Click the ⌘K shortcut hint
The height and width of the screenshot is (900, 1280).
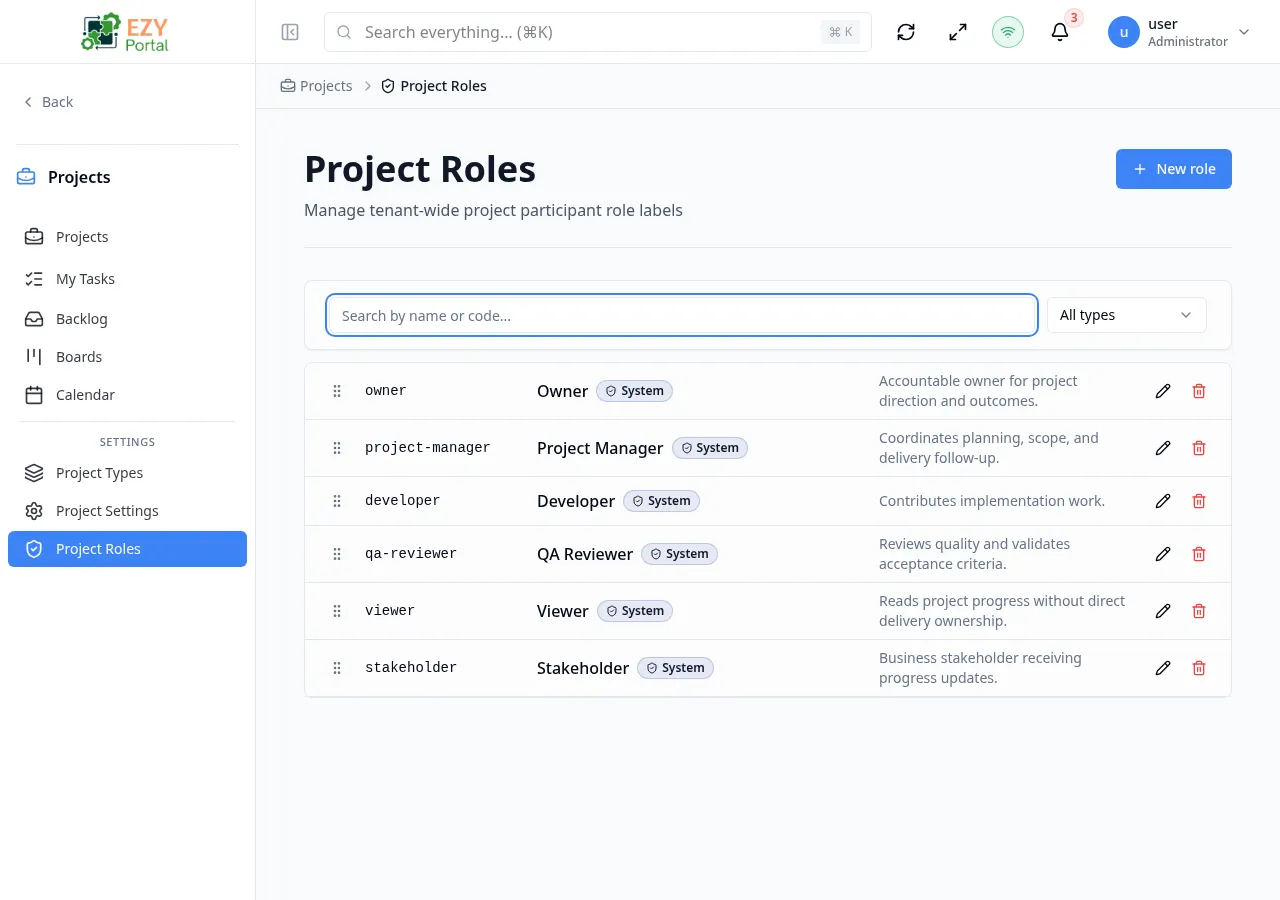[x=840, y=32]
